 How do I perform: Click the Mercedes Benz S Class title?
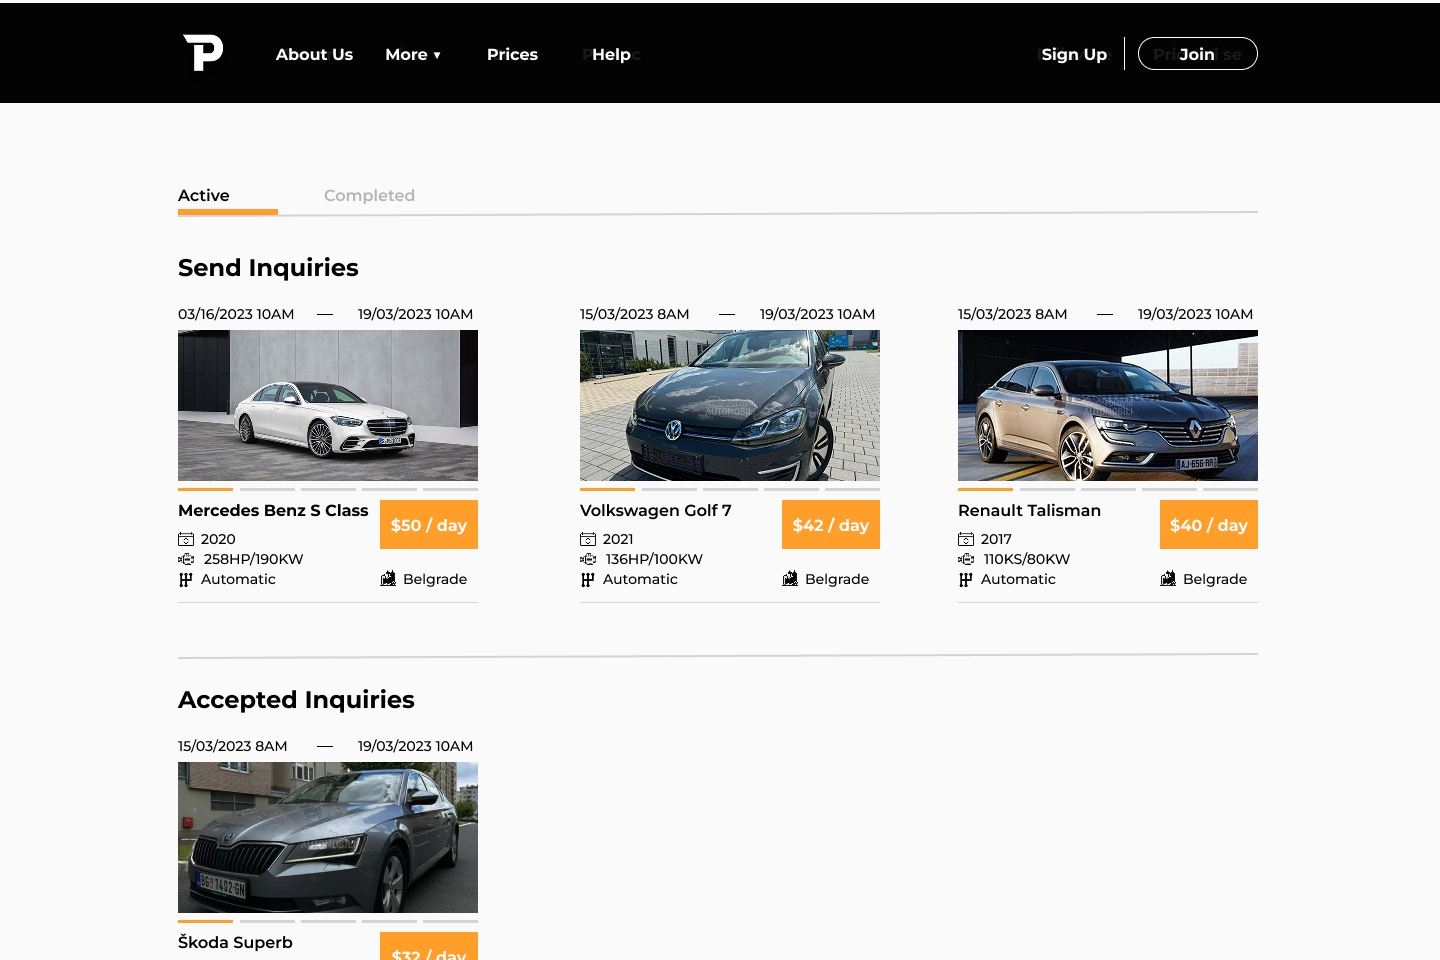click(x=273, y=510)
